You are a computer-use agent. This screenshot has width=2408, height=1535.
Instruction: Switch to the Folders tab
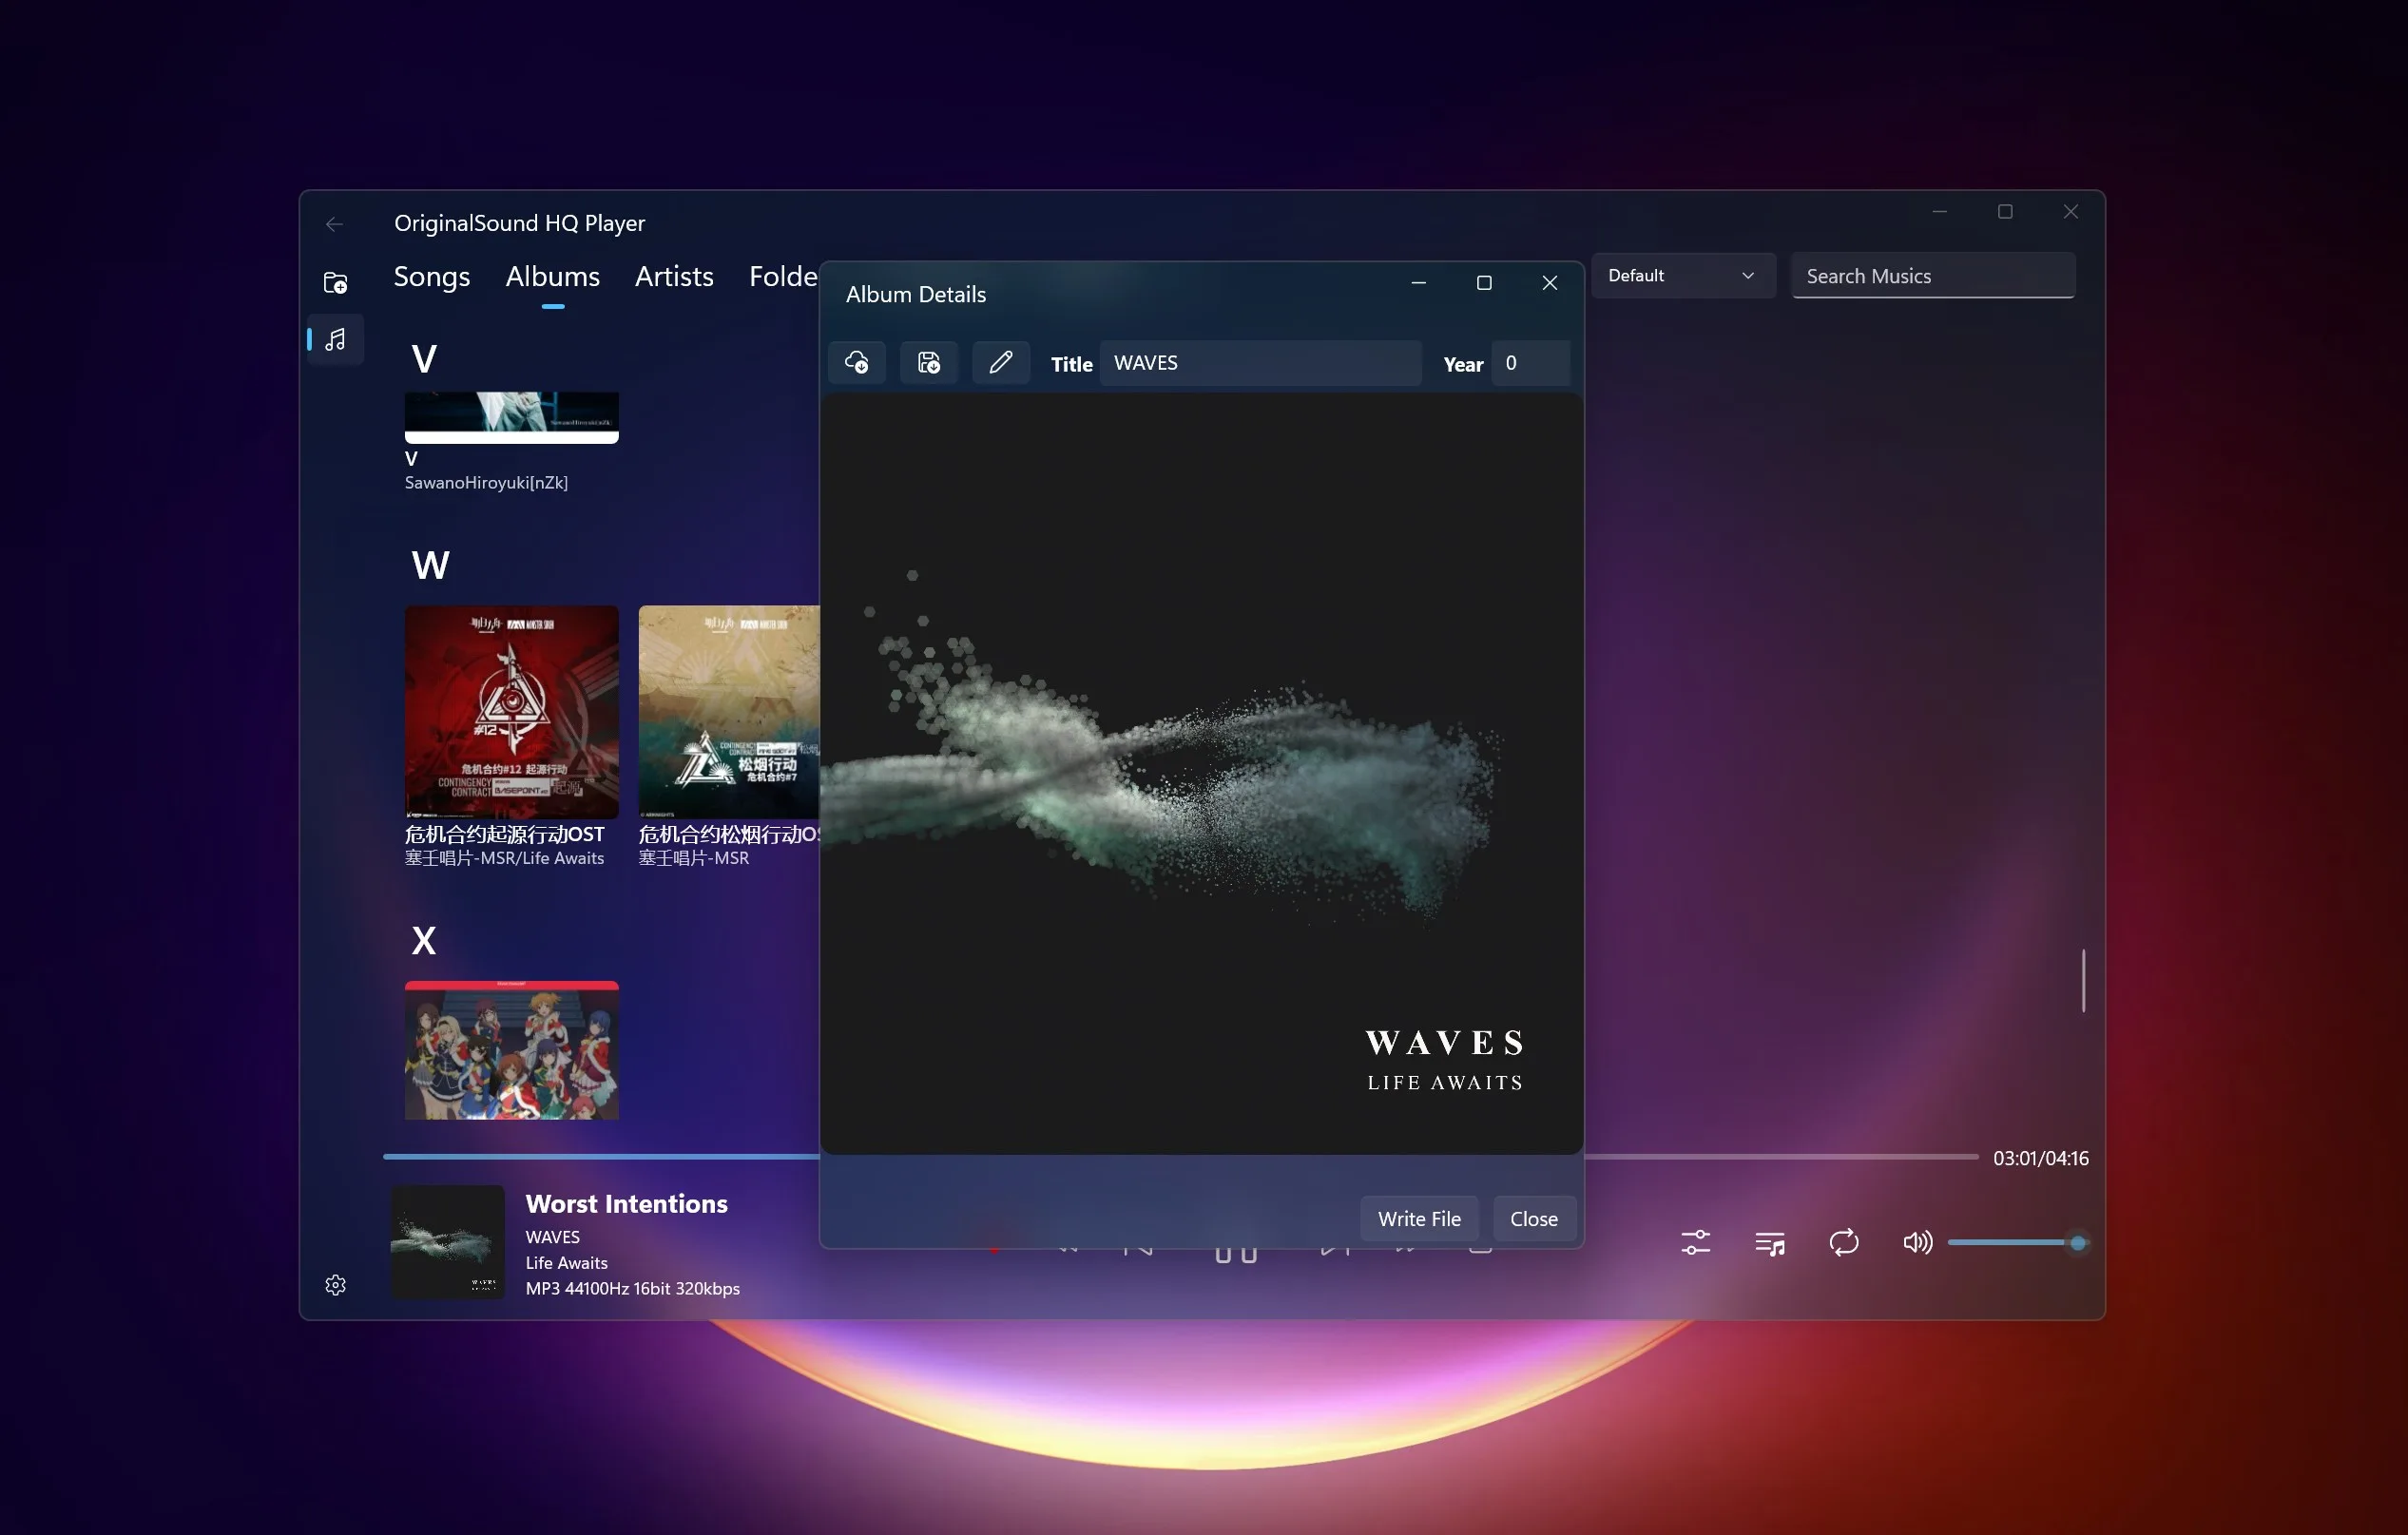click(x=783, y=276)
